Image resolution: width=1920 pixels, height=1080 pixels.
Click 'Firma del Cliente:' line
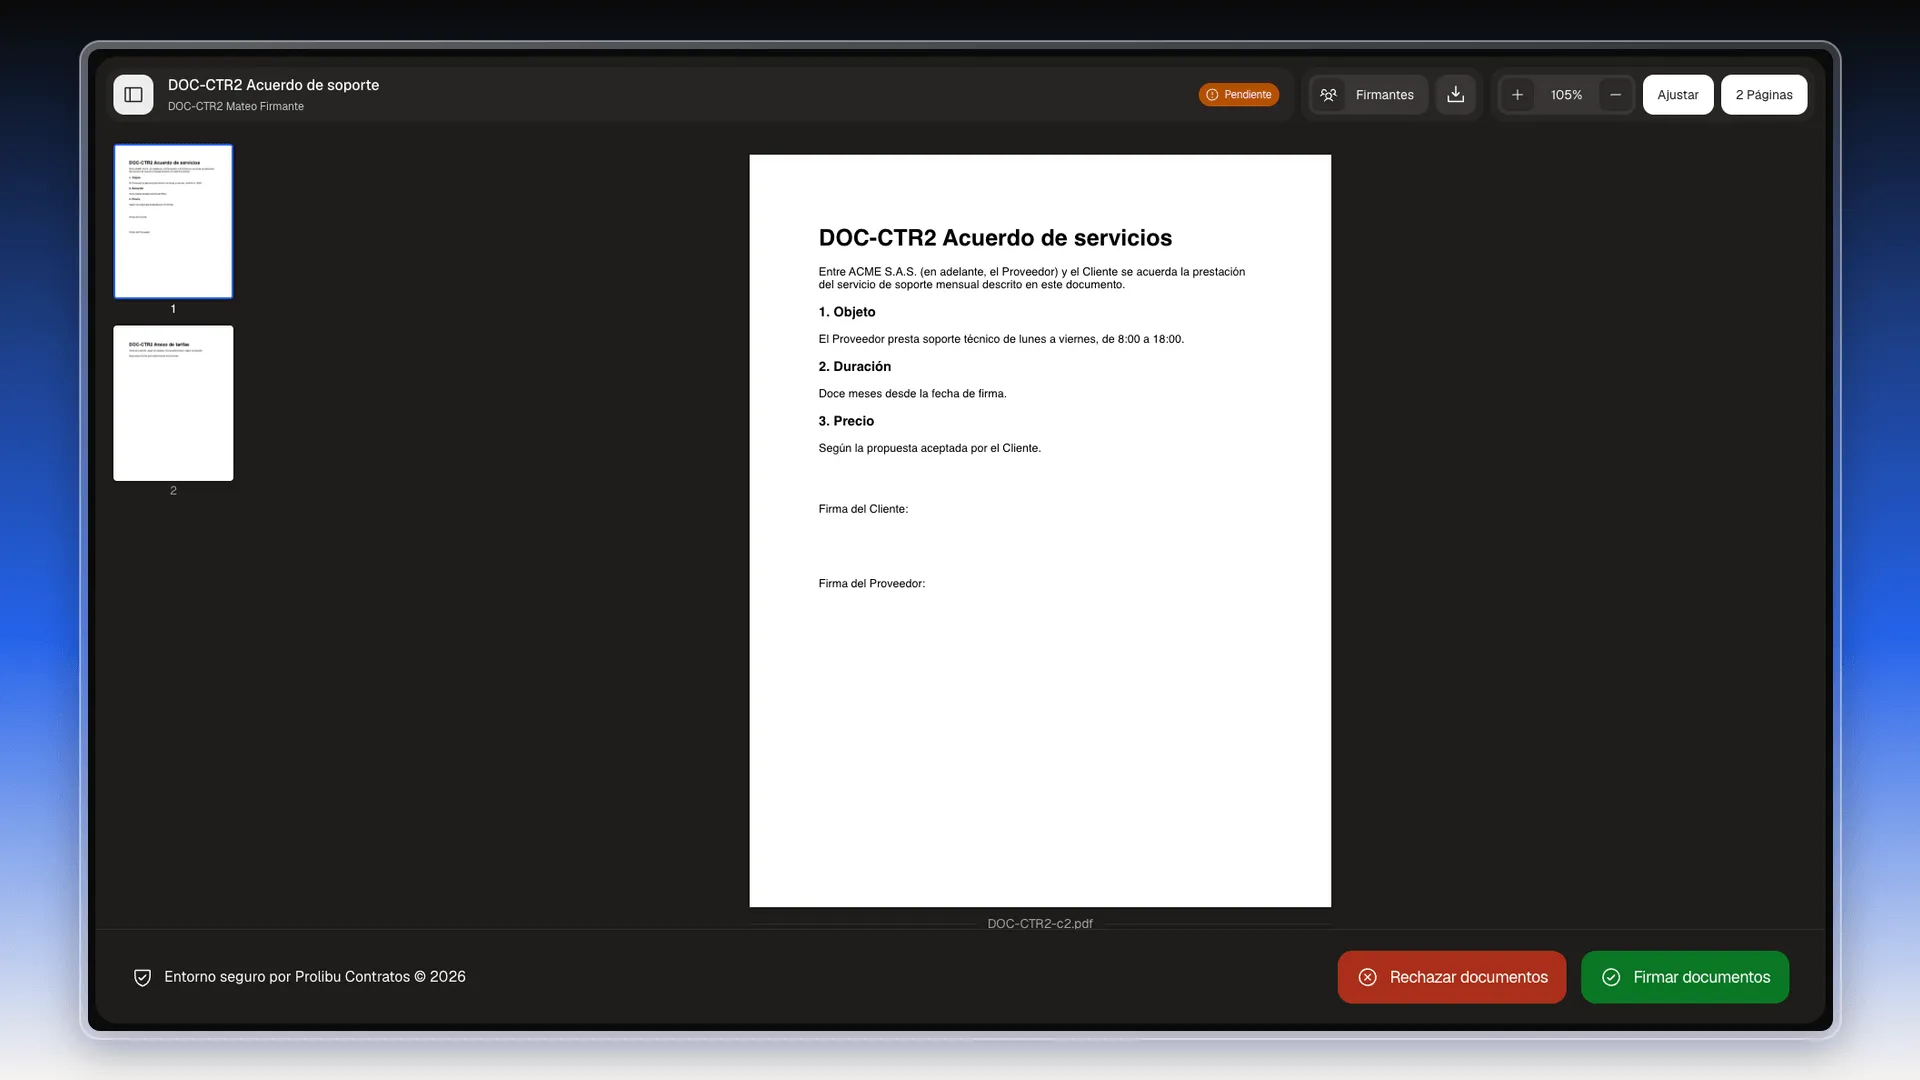(x=863, y=509)
